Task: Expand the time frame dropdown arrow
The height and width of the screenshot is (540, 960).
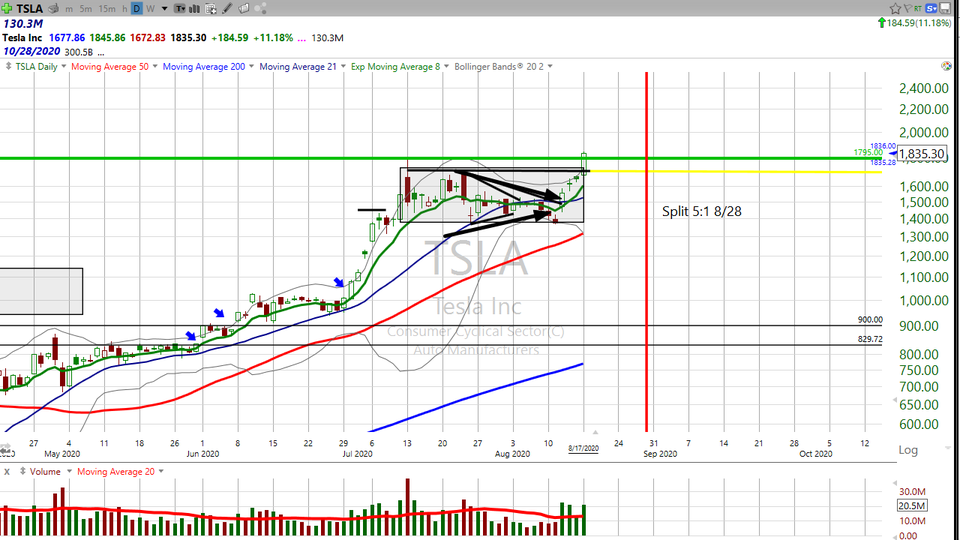Action: 163,8
